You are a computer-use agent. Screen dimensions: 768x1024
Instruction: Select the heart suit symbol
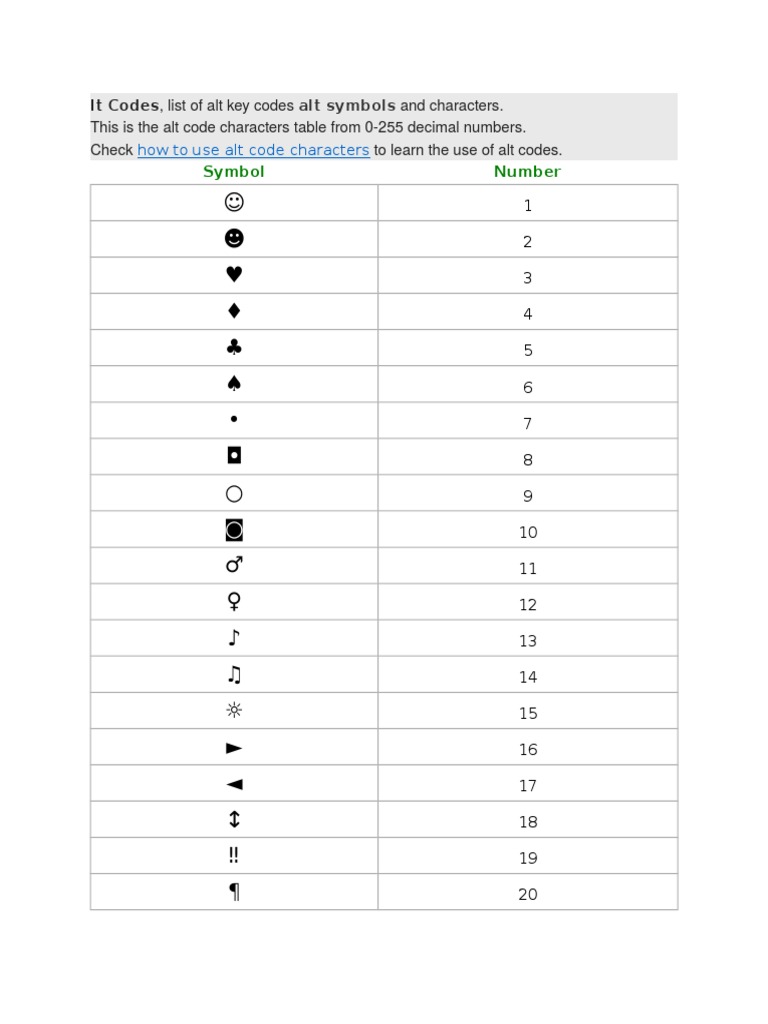pyautogui.click(x=234, y=276)
